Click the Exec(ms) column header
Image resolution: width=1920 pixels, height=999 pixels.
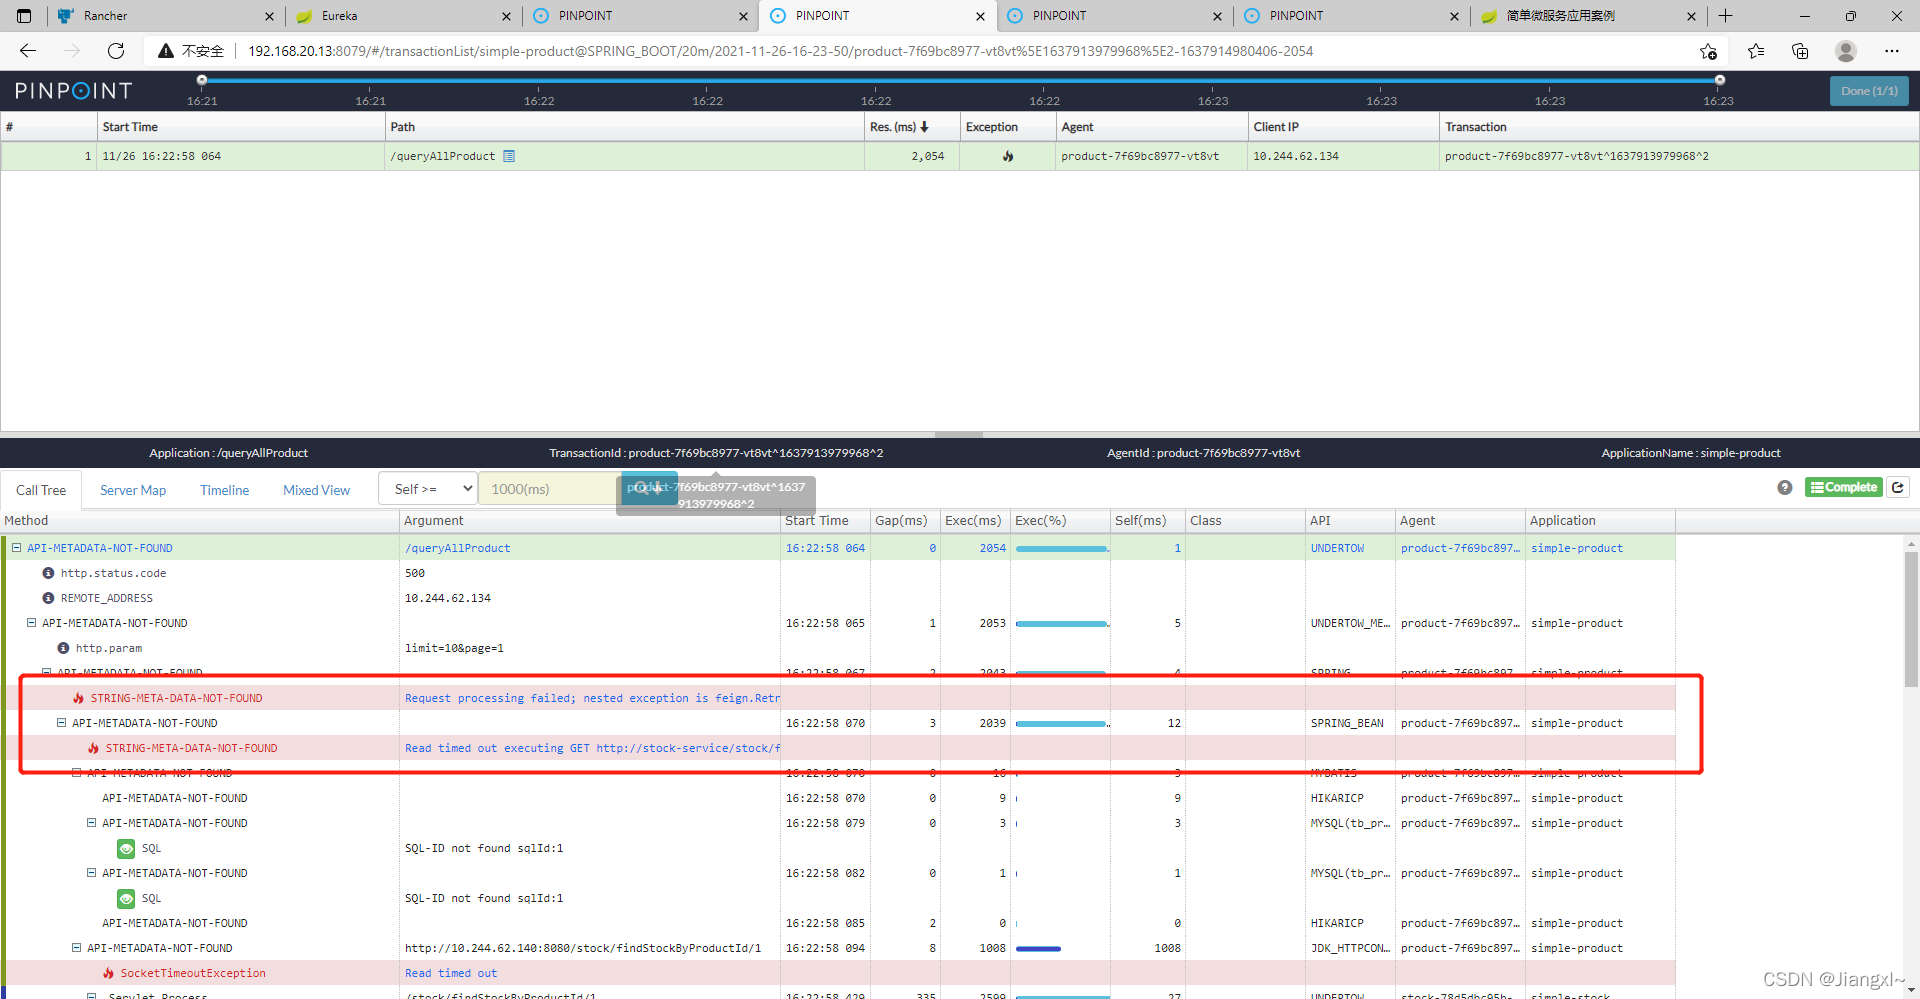point(973,521)
